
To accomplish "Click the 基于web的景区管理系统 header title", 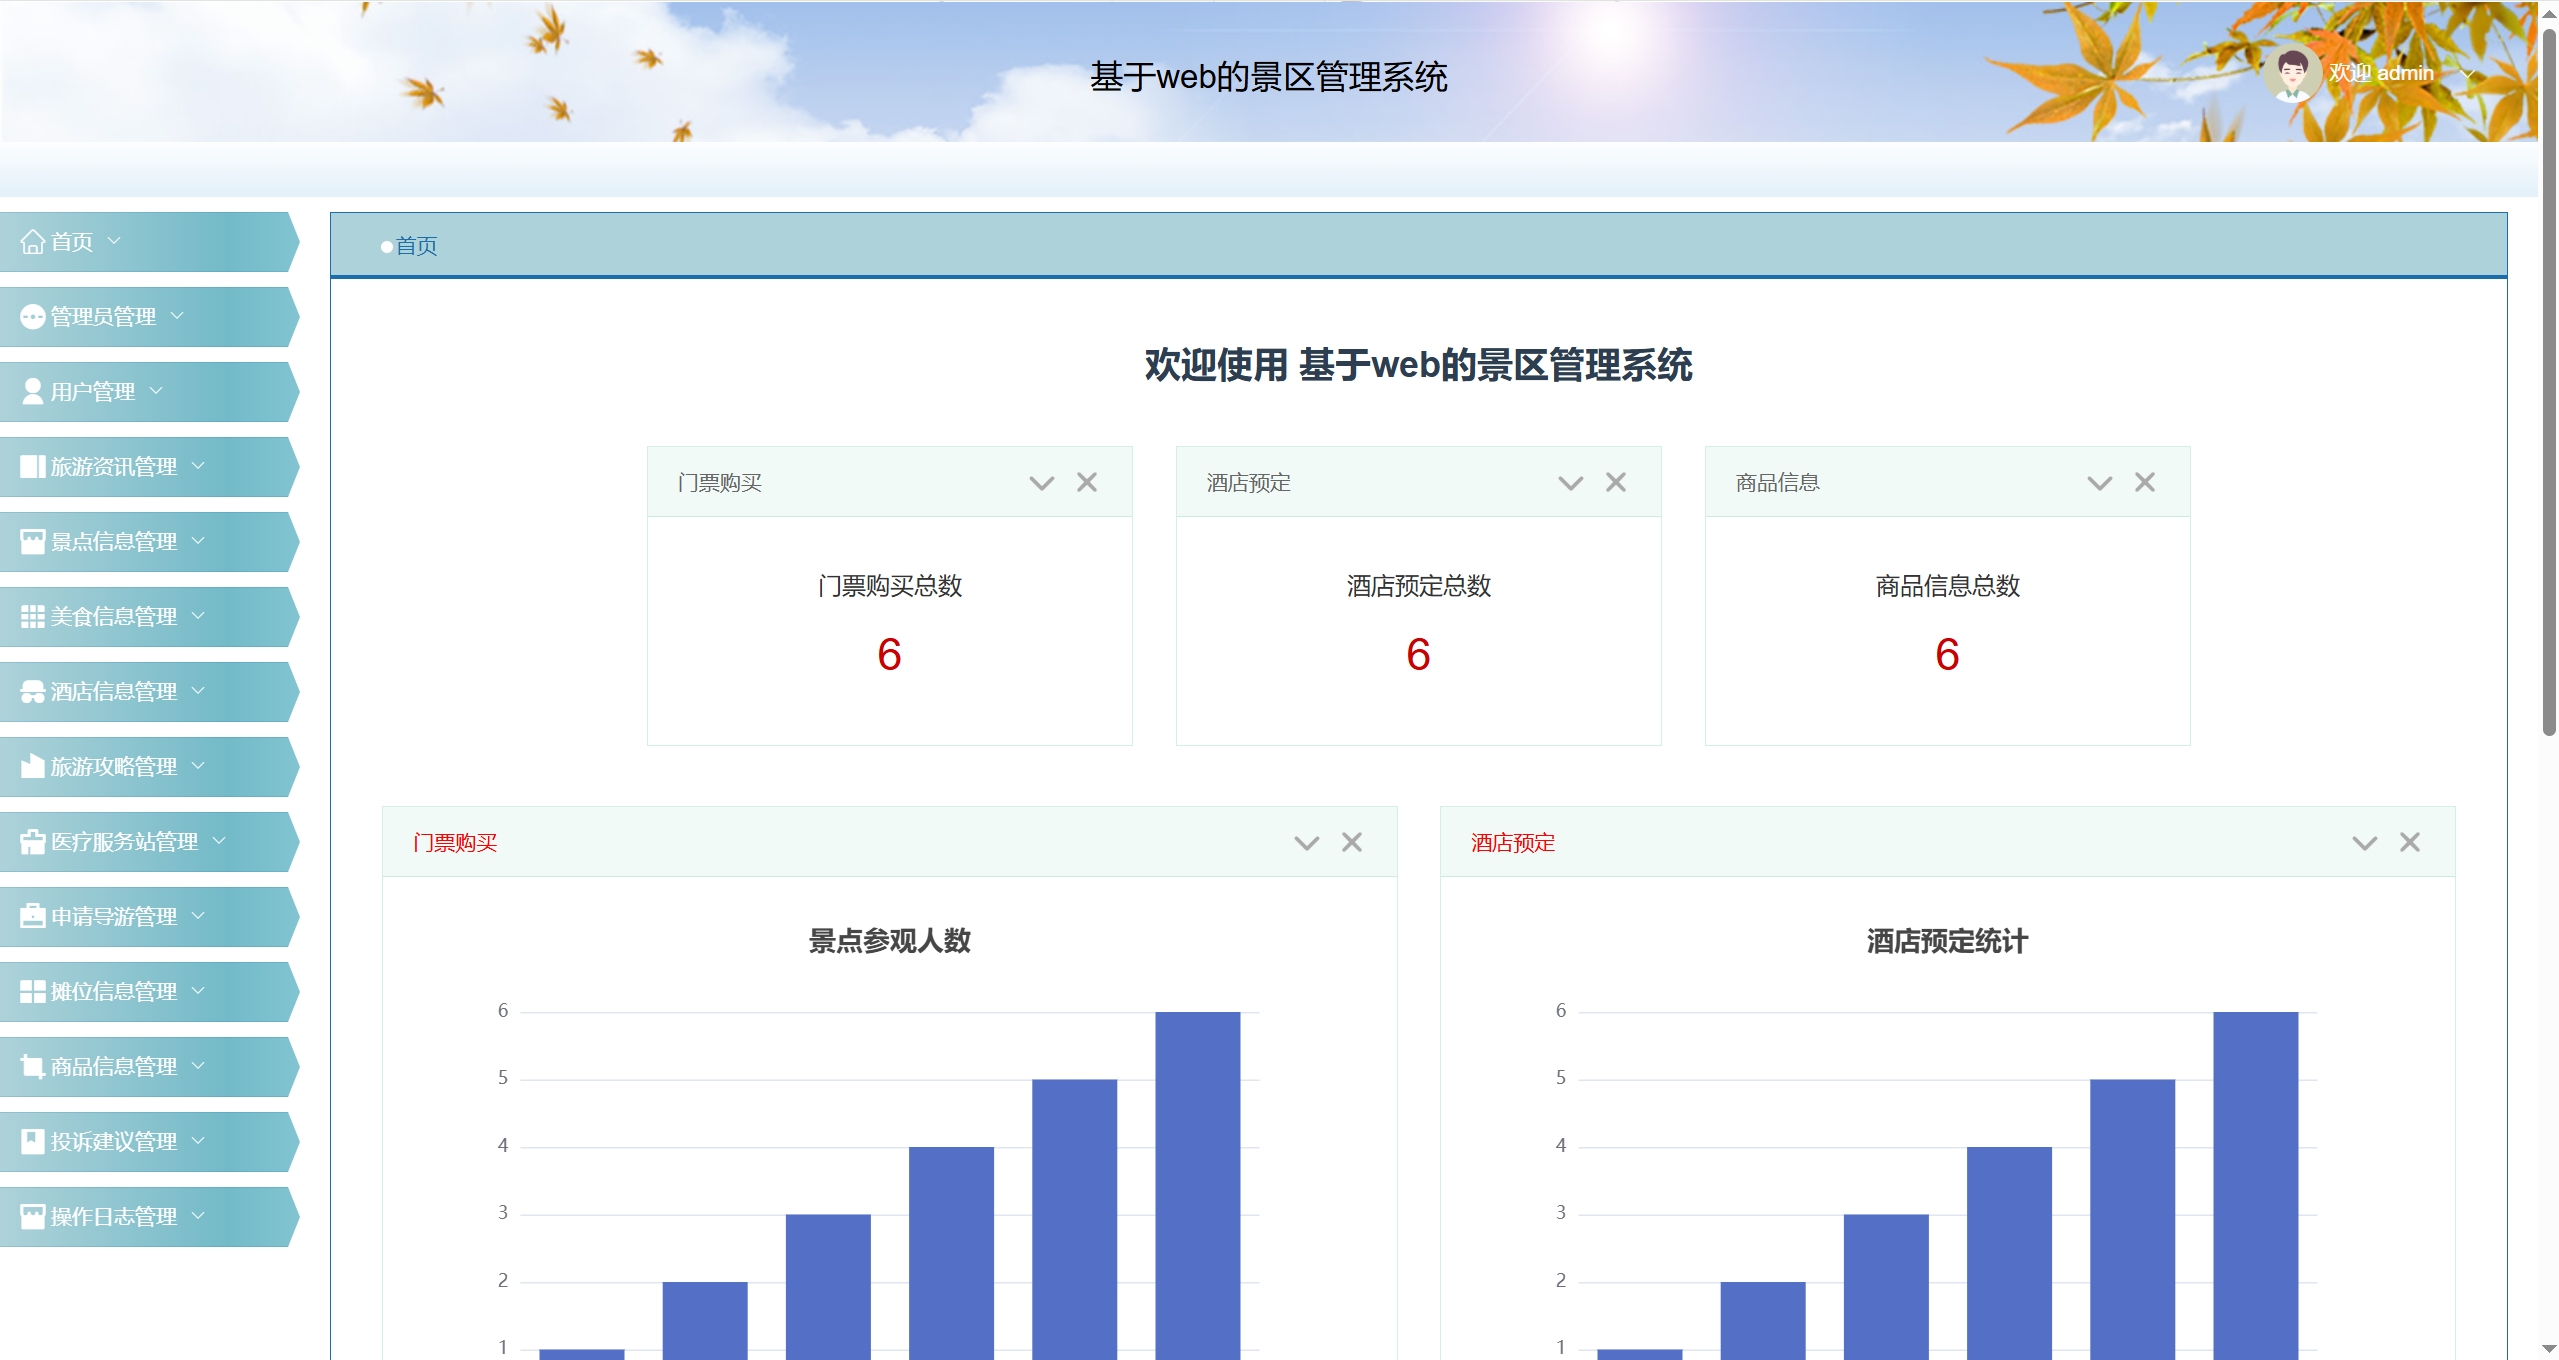I will tap(1269, 77).
